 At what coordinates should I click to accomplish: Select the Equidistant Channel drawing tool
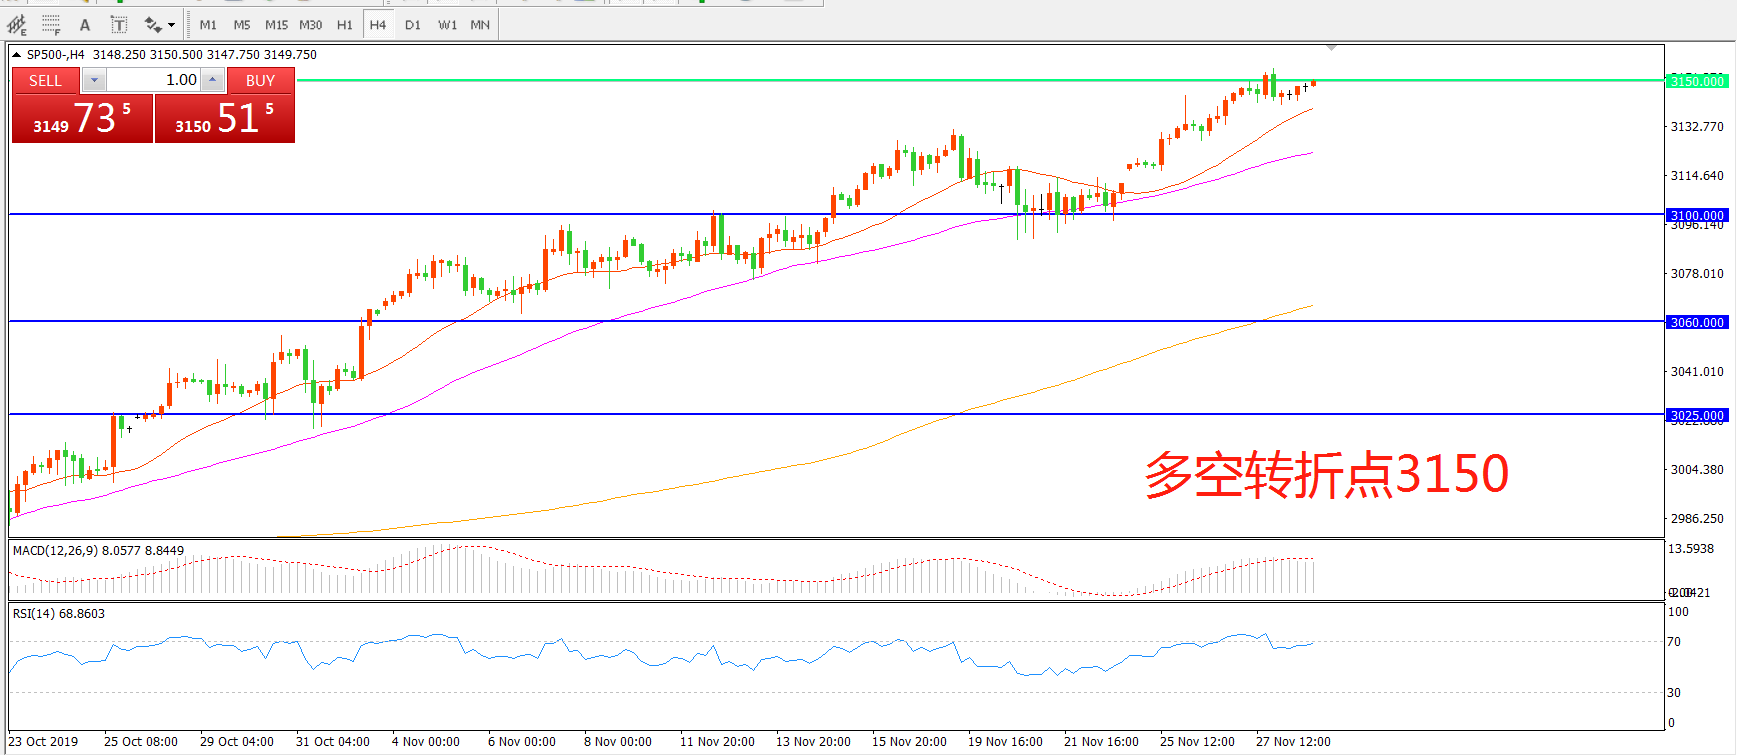pyautogui.click(x=17, y=25)
